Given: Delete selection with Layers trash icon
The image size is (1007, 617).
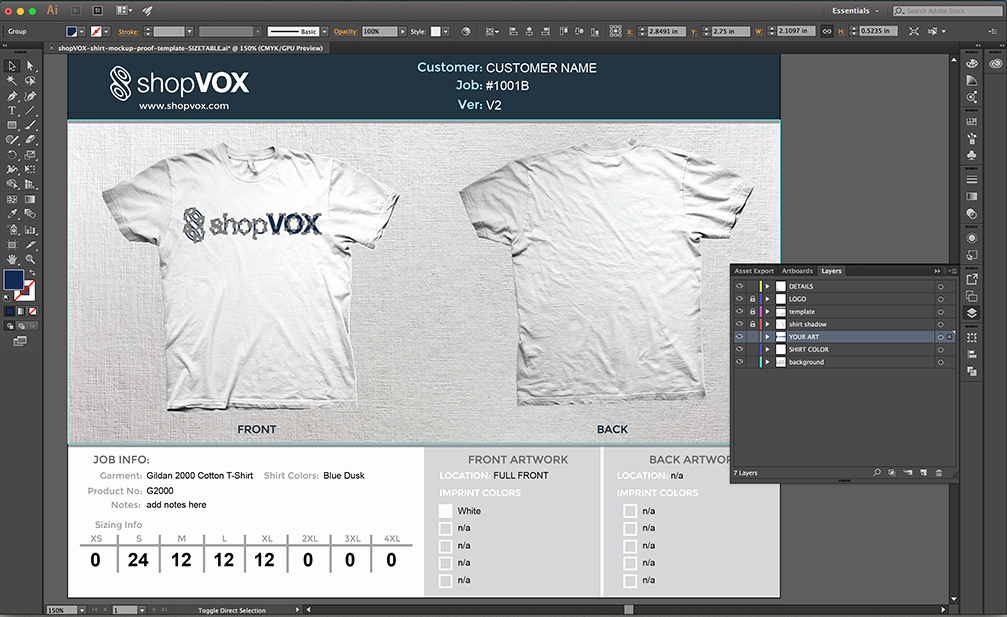Looking at the screenshot, I should tap(939, 473).
